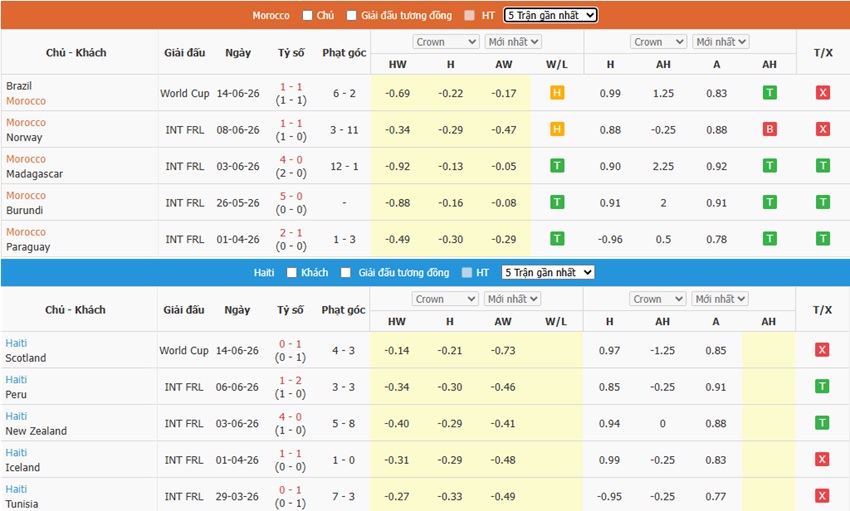
Task: Open Burundi team link
Action: click(24, 210)
